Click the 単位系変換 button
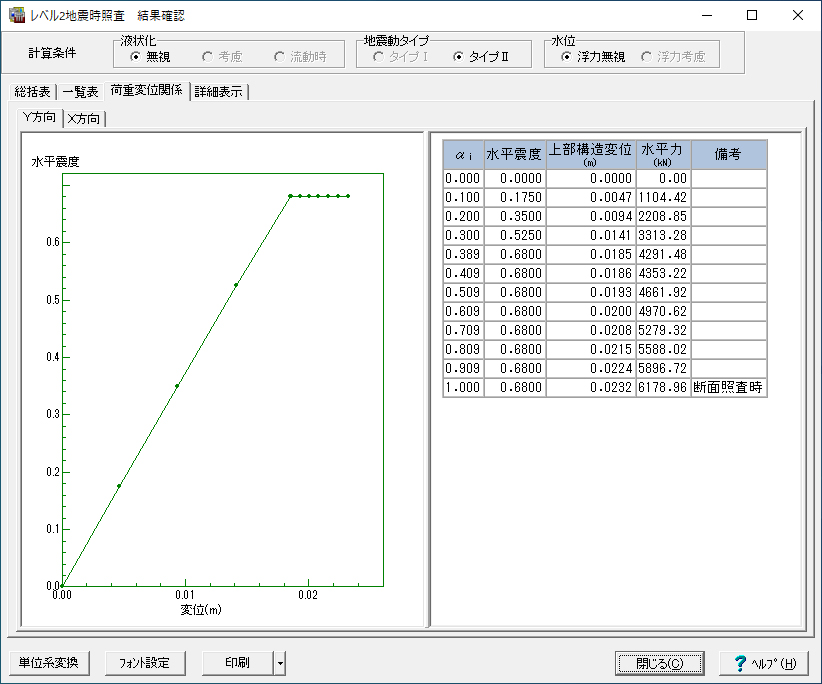The width and height of the screenshot is (822, 684). click(49, 663)
